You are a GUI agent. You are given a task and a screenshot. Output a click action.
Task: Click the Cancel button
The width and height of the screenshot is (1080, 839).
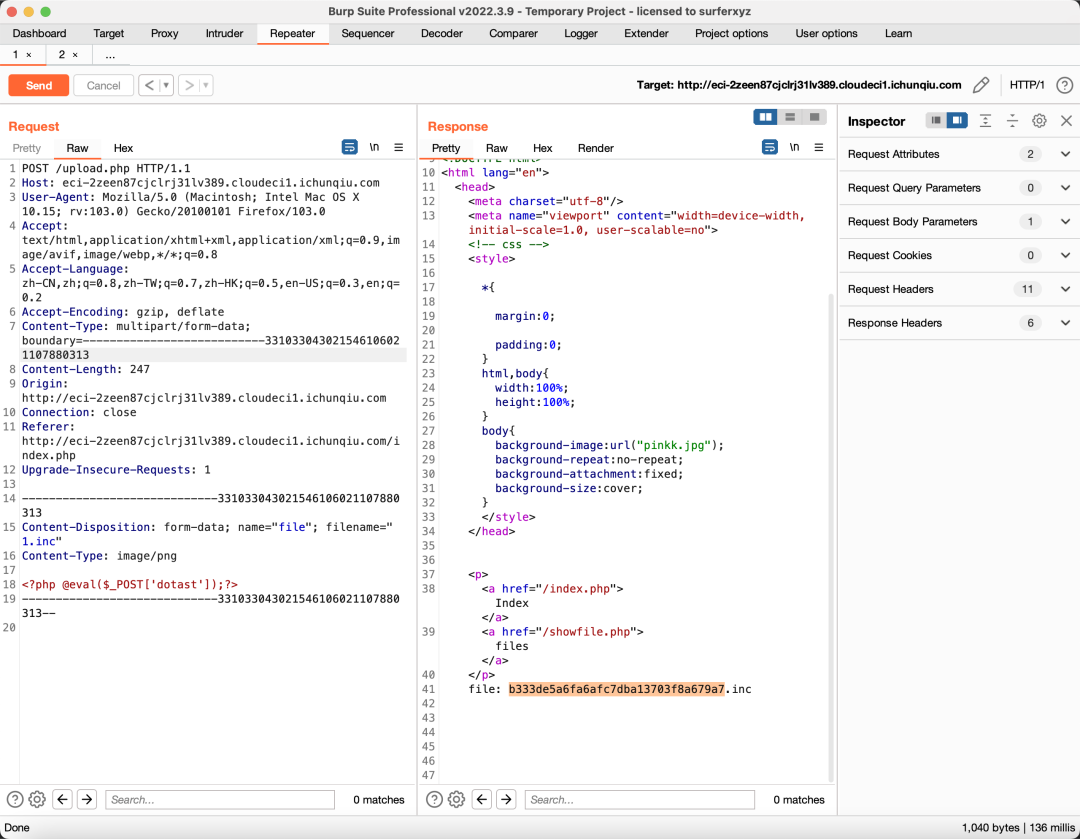click(x=103, y=85)
